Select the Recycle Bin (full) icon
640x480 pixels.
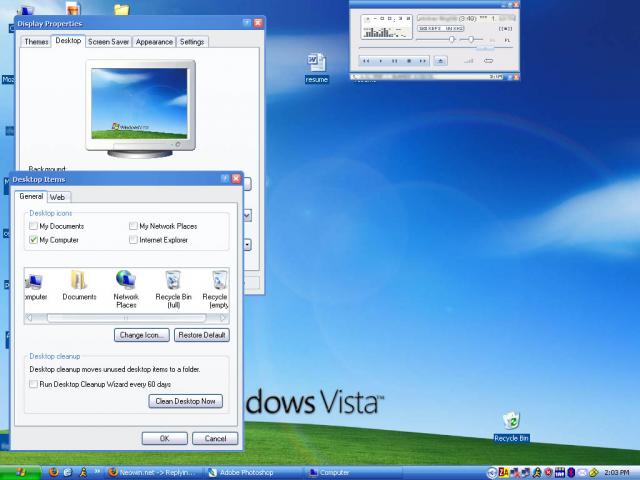pyautogui.click(x=173, y=281)
